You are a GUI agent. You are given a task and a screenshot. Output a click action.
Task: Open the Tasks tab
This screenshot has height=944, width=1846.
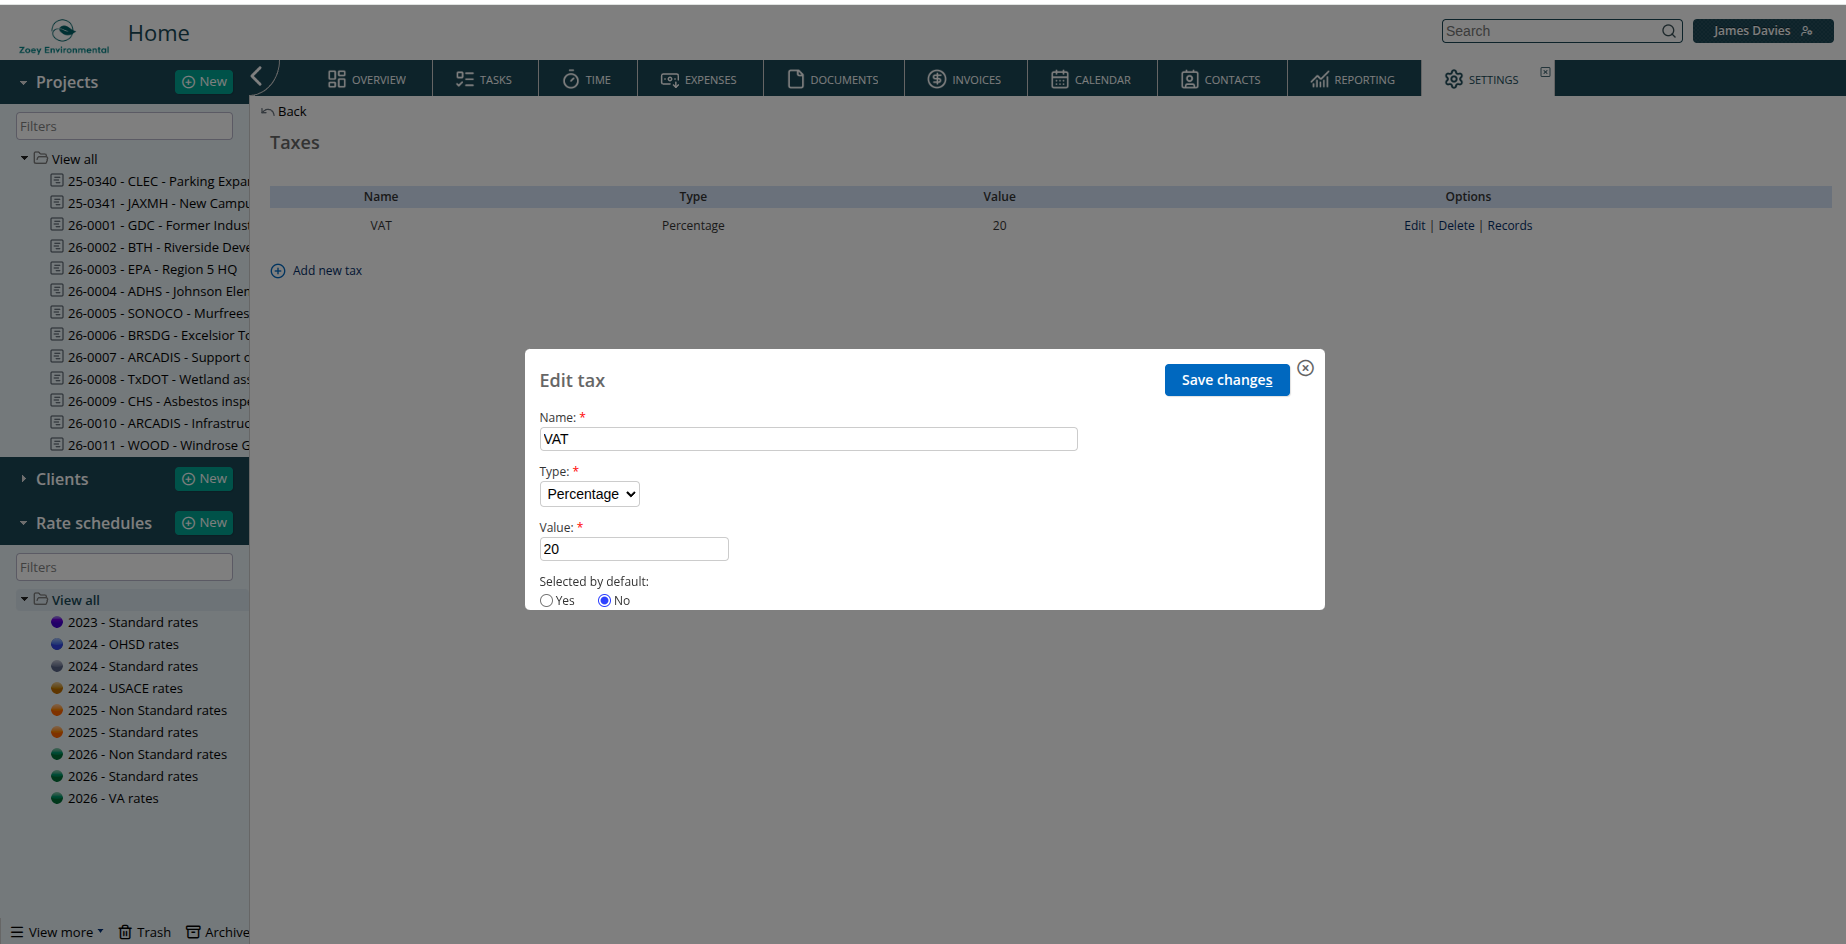coord(484,79)
